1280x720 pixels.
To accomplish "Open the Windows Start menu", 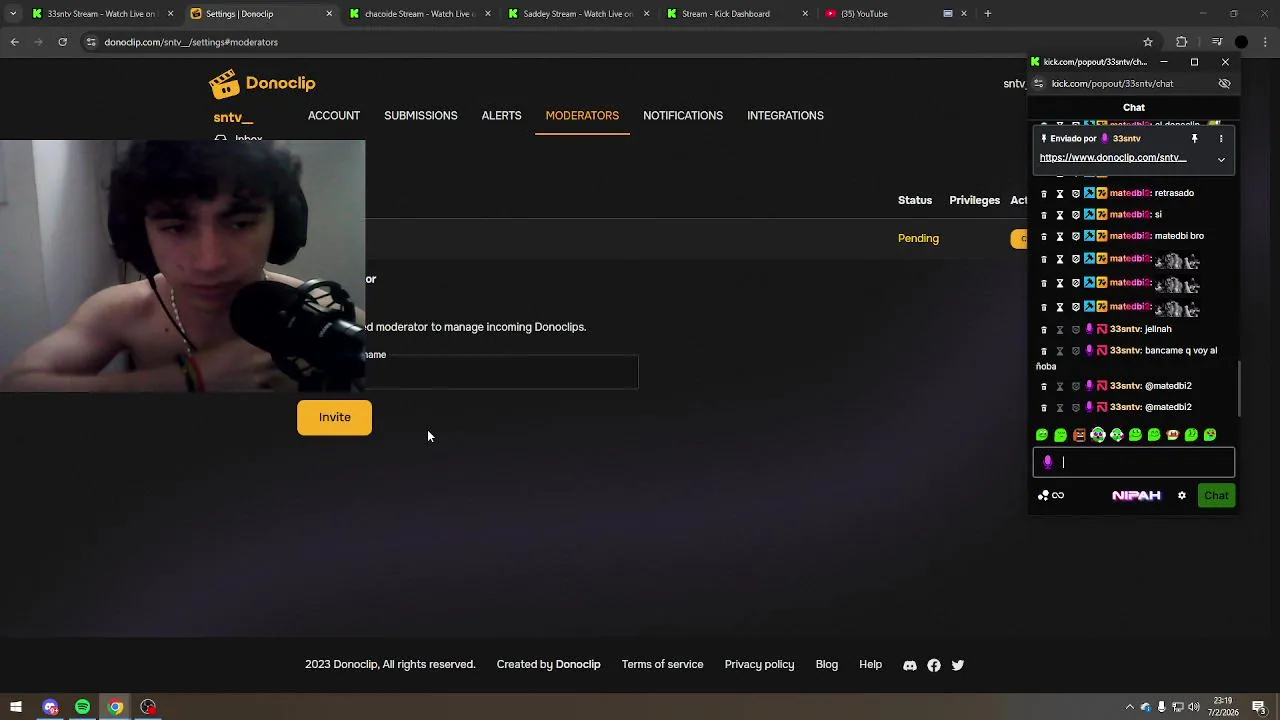I will (16, 708).
